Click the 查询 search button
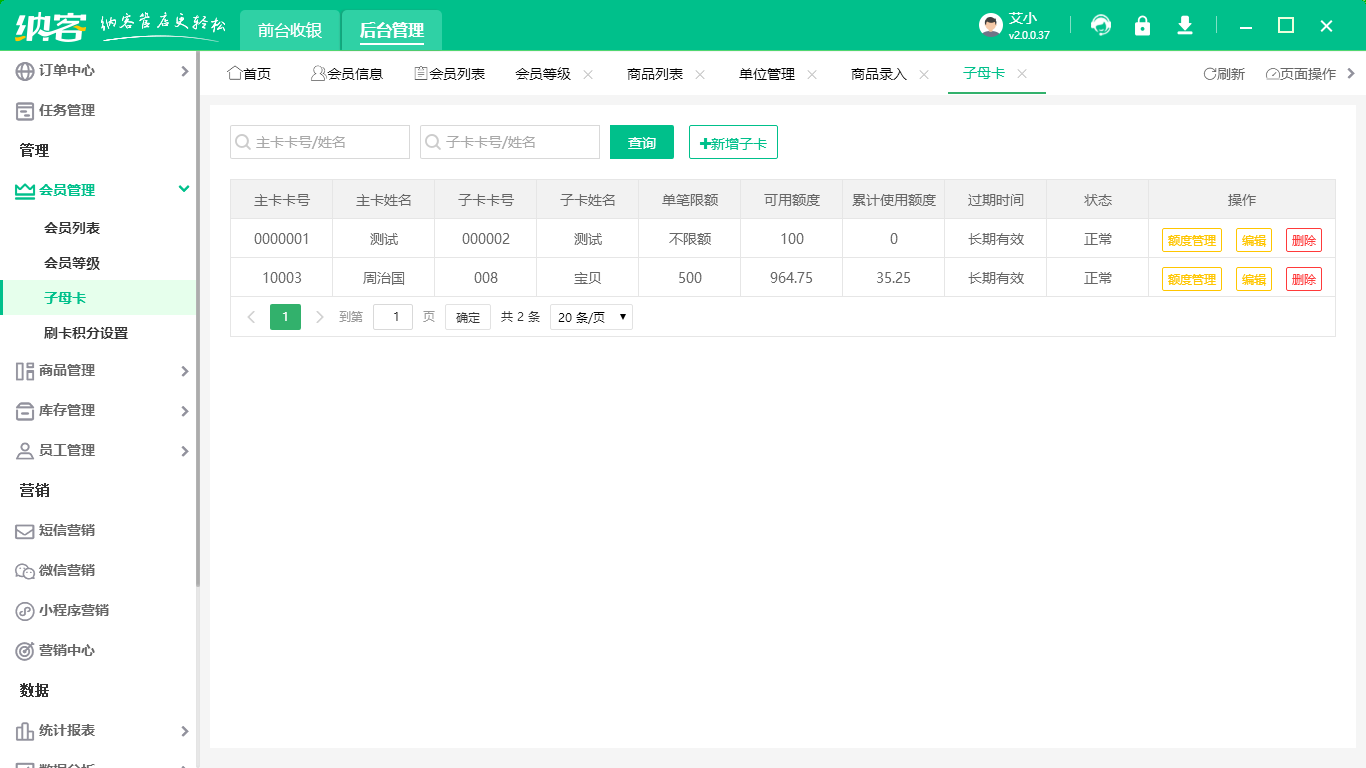Viewport: 1366px width, 768px height. pos(641,142)
